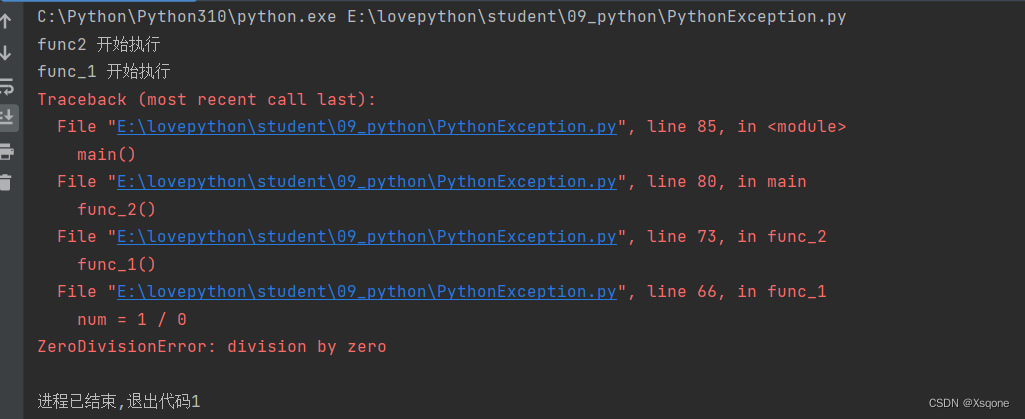Click the "num = 1 / 0" code line
1025x419 pixels.
click(x=131, y=320)
